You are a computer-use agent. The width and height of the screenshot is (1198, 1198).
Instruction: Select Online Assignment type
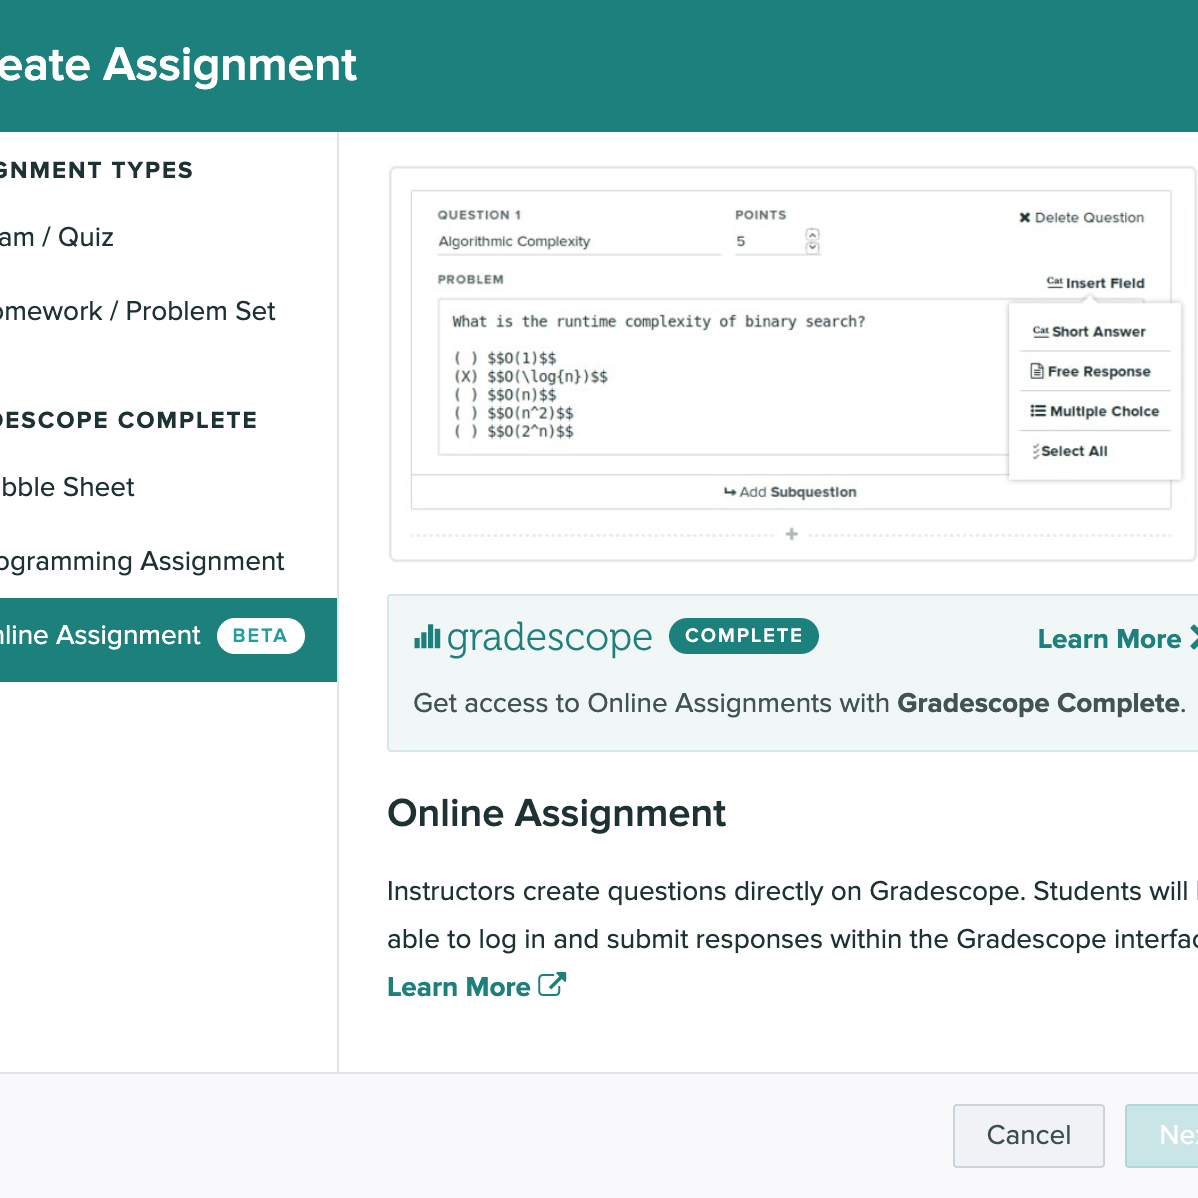pyautogui.click(x=168, y=639)
